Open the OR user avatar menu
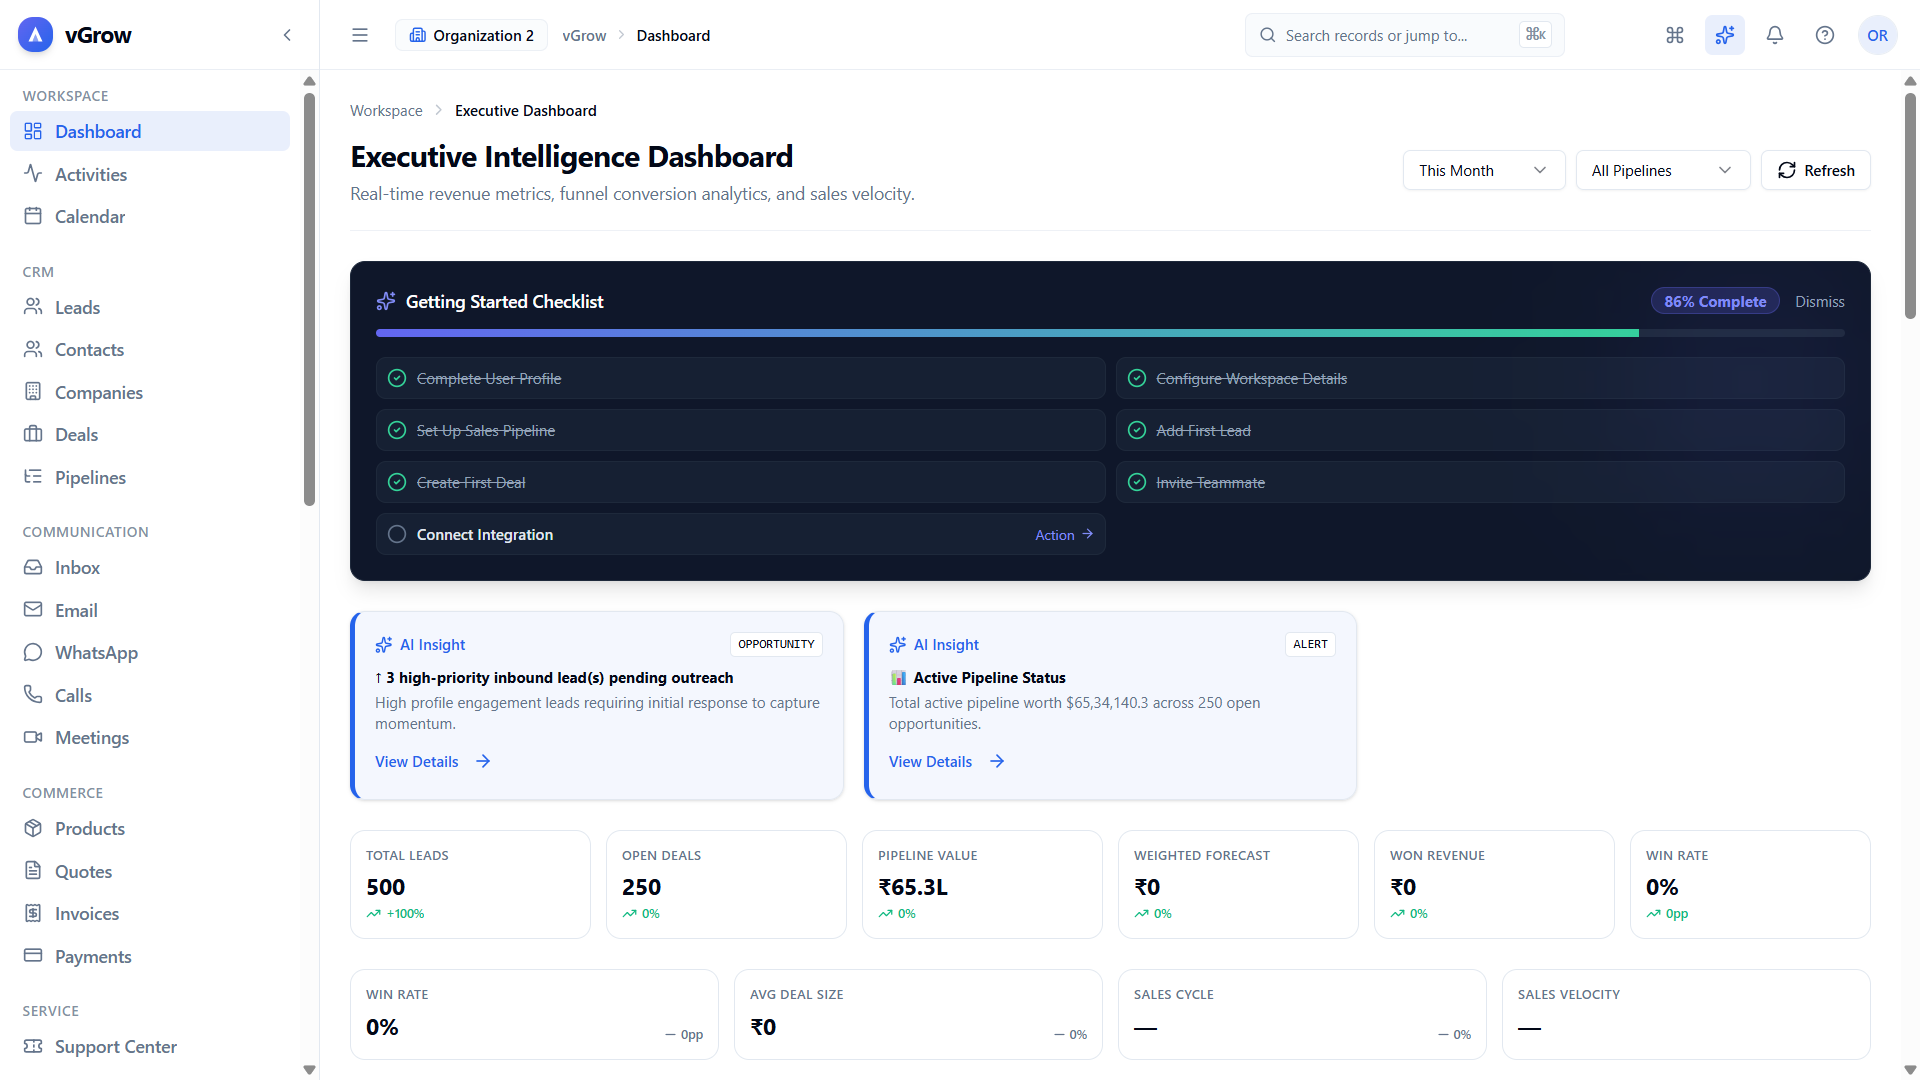 [1877, 35]
